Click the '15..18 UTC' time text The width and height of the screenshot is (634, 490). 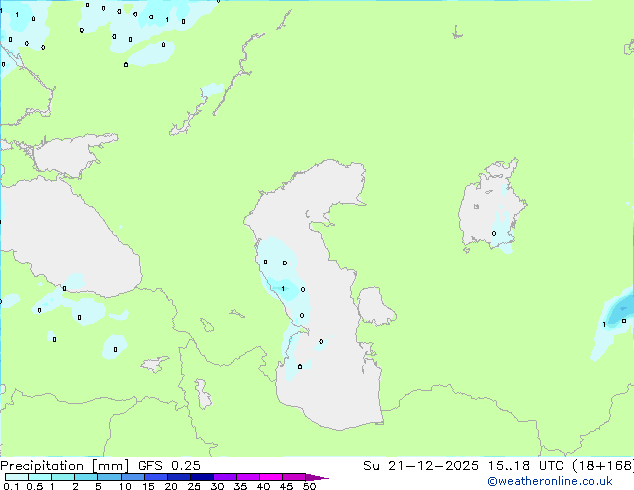525,466
